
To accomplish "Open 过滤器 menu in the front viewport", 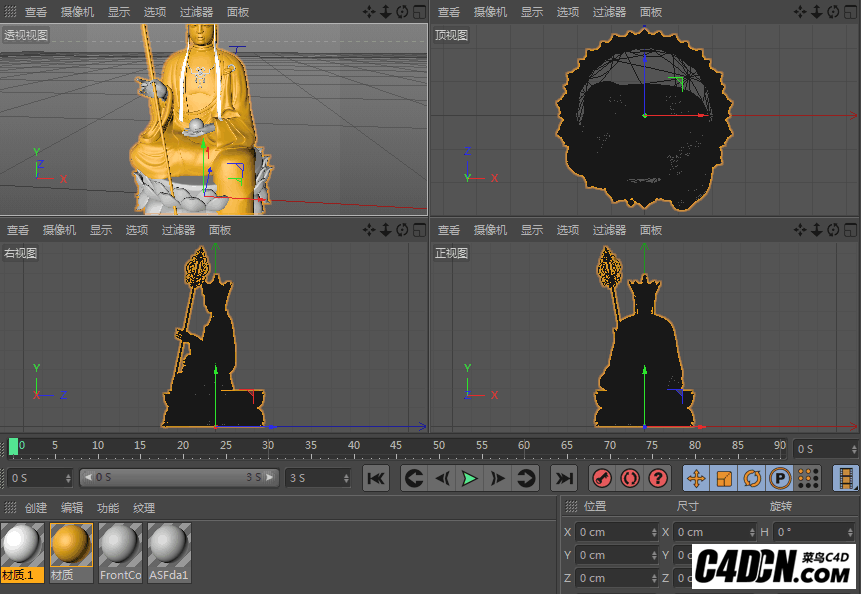I will point(610,230).
